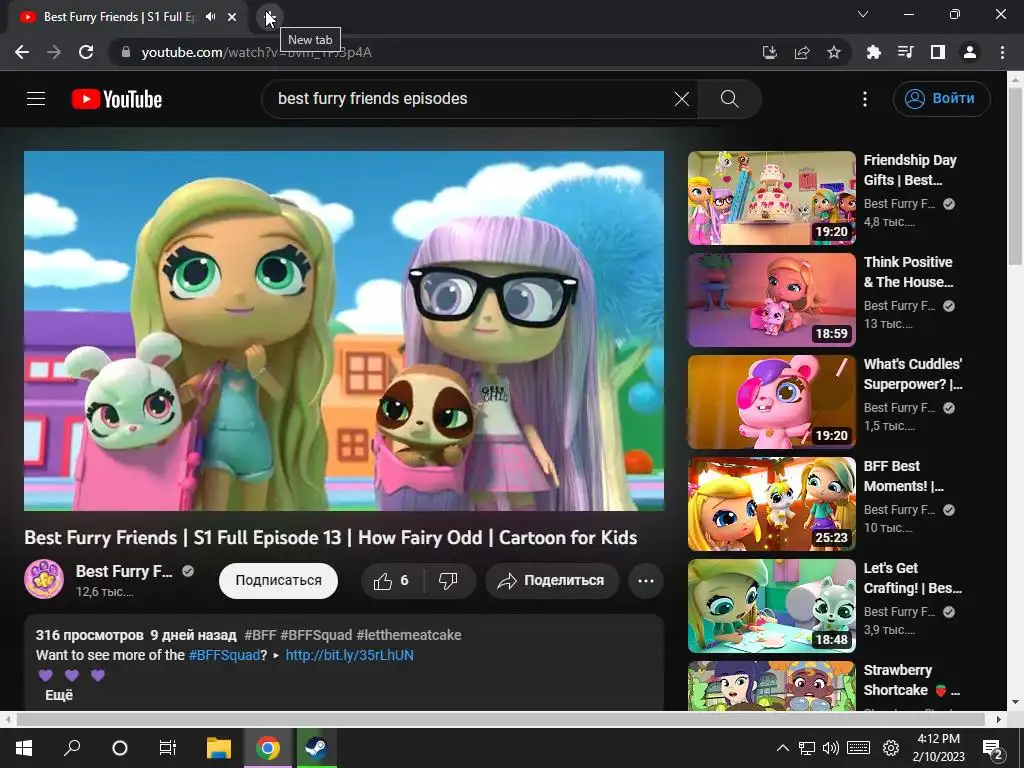Open Let's Get Crafting video thumbnail

(771, 605)
